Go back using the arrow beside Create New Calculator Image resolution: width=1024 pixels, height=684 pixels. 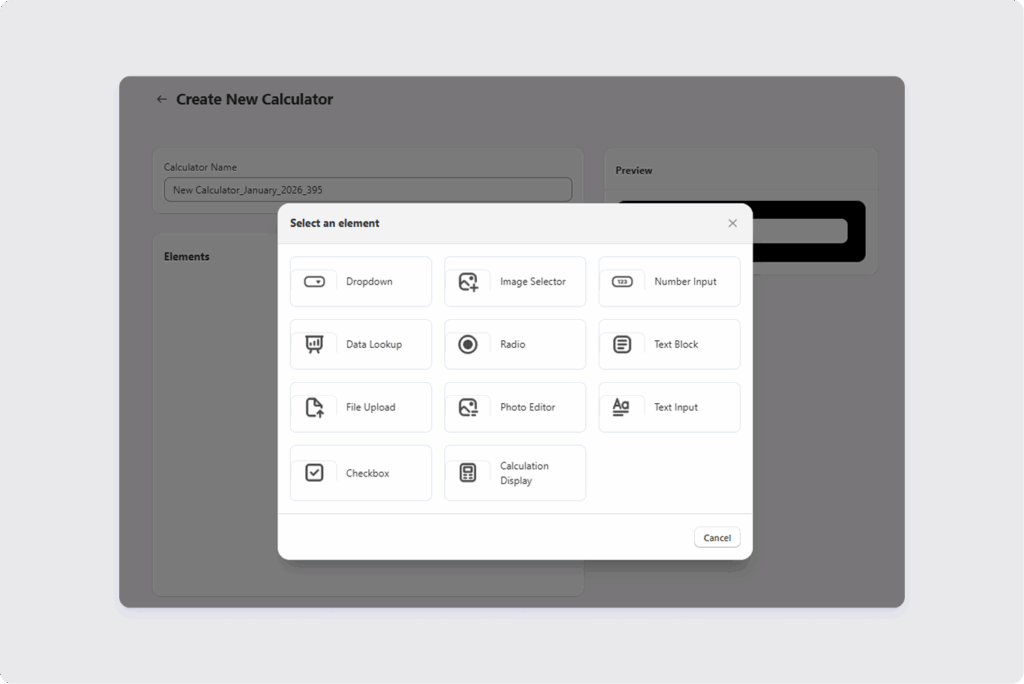(162, 100)
